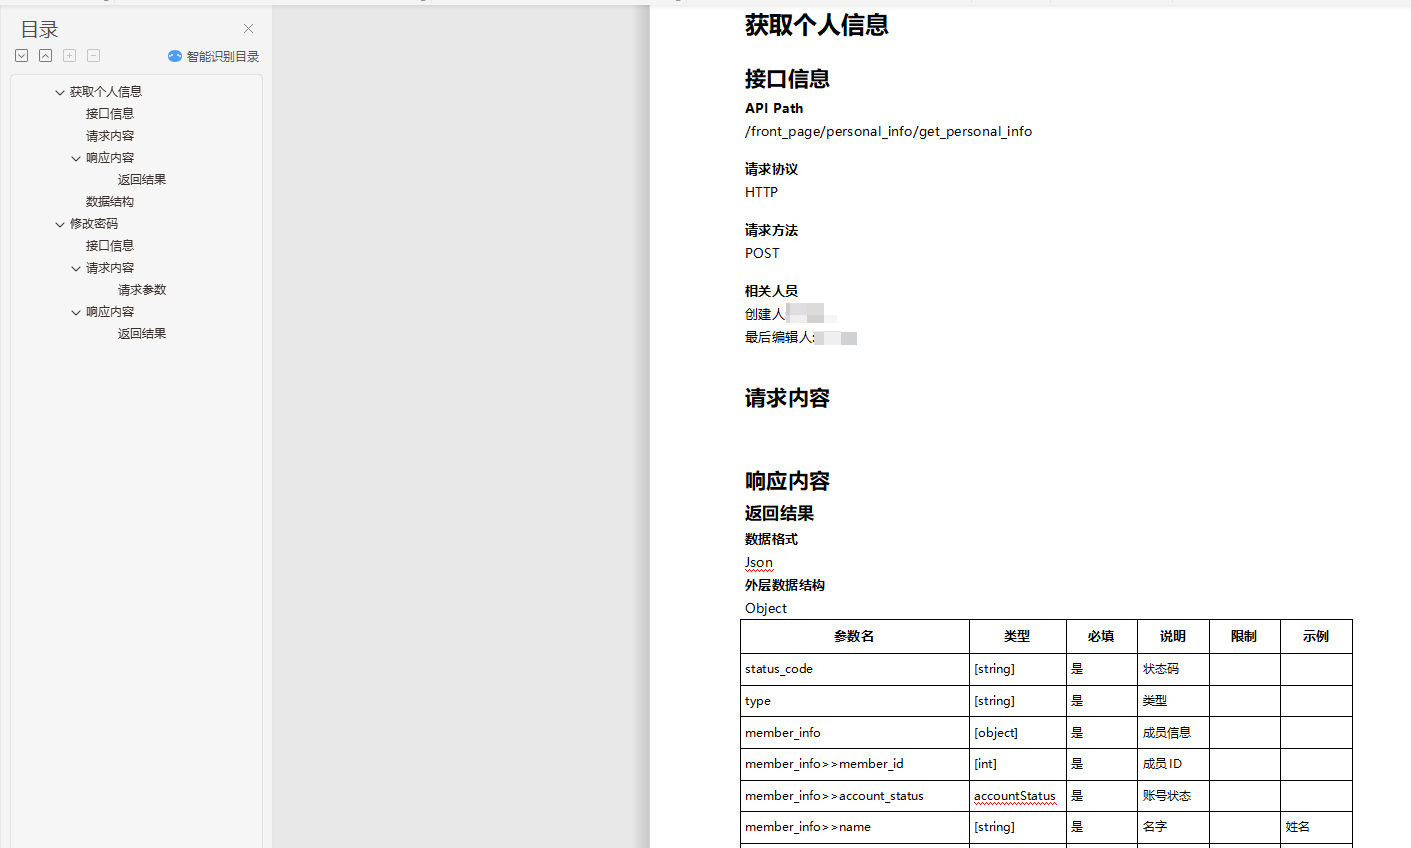
Task: Go to 返回结果 under 获取个人信息 in outline
Action: coord(142,180)
